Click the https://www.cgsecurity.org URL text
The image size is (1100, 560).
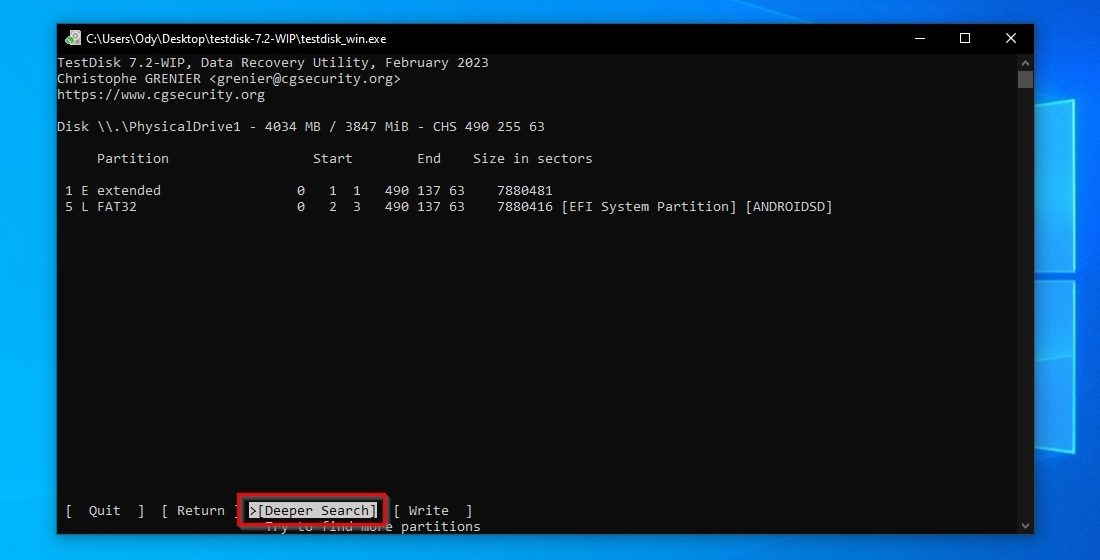[x=161, y=95]
